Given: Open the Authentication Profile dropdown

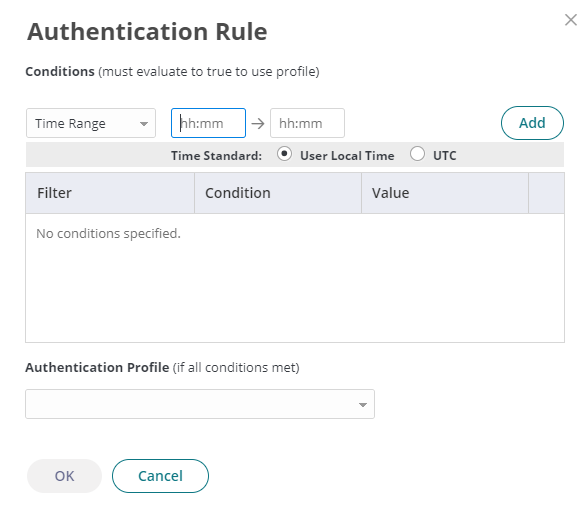Looking at the screenshot, I should tap(200, 404).
